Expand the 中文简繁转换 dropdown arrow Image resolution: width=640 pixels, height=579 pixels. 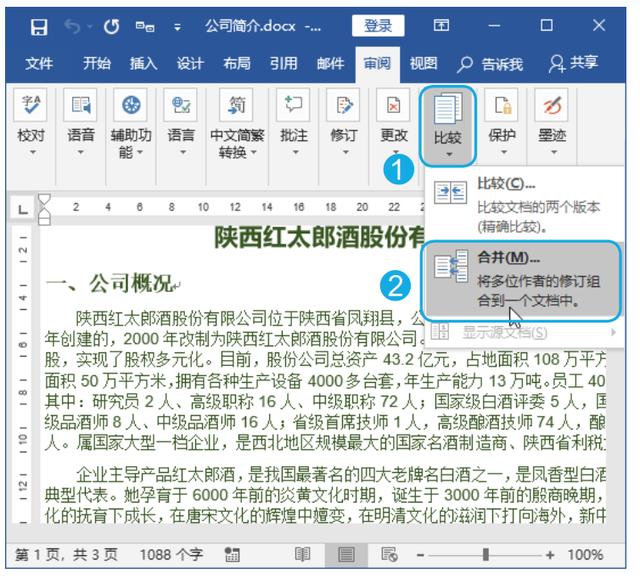253,152
